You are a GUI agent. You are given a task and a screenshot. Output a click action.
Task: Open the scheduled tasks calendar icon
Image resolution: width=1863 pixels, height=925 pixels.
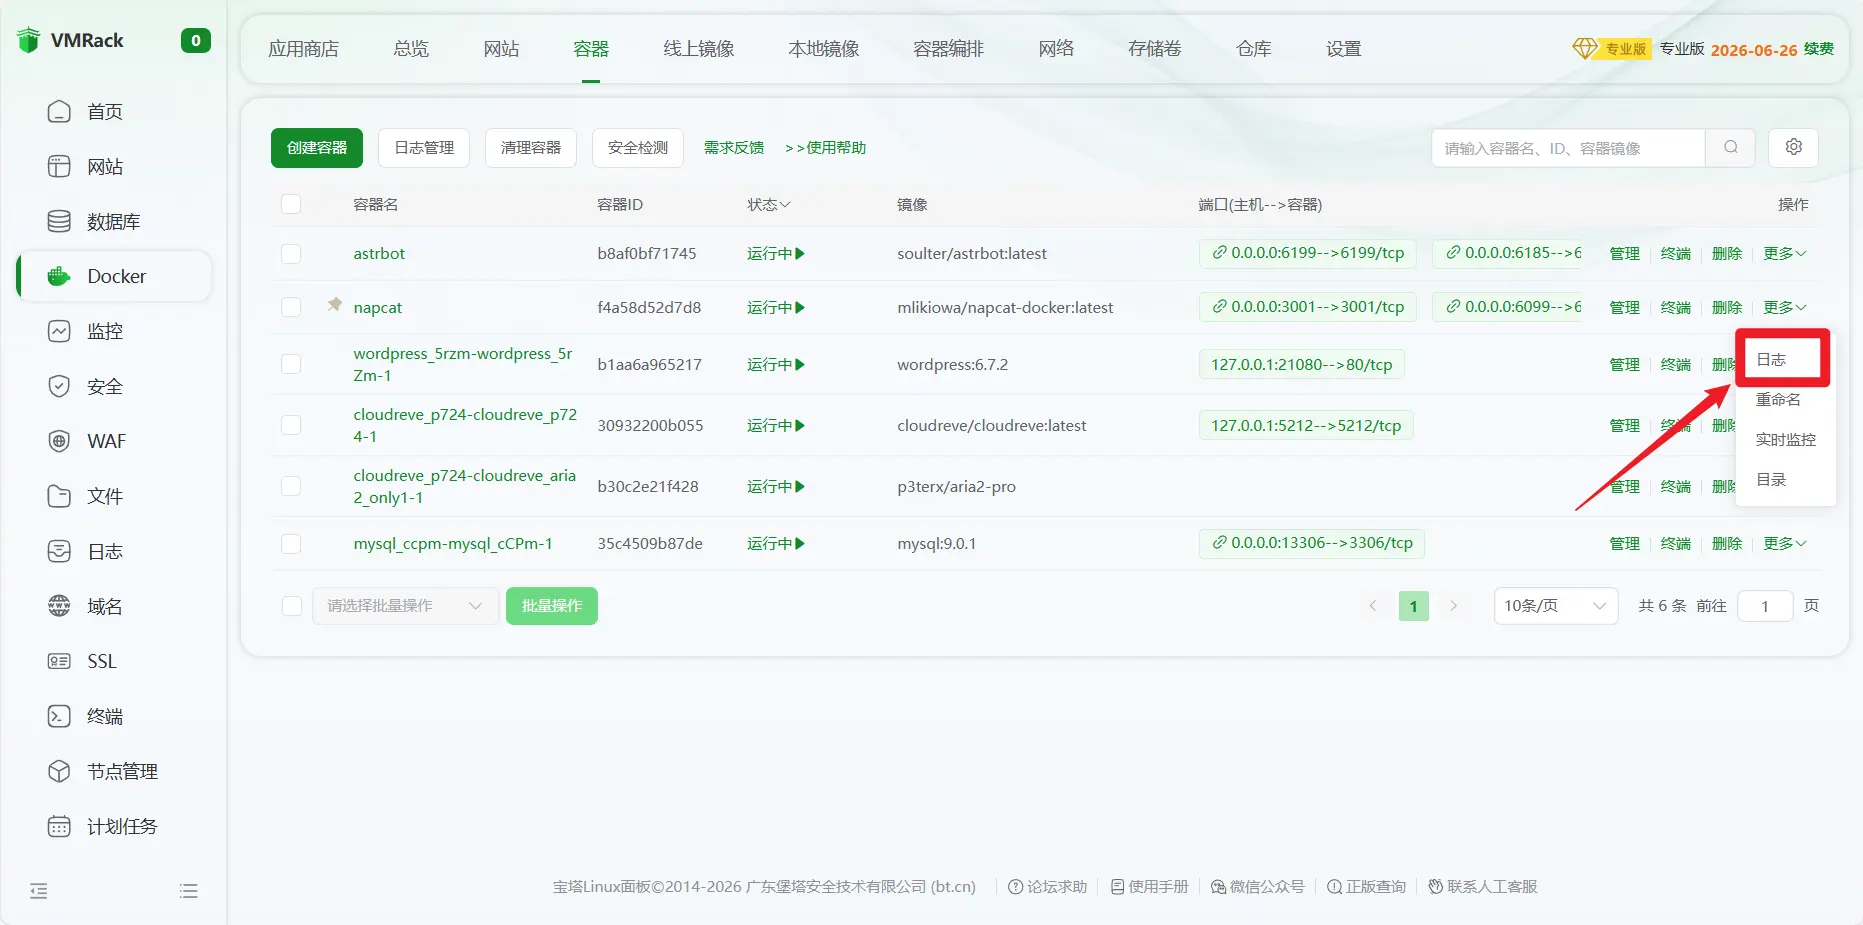pos(59,826)
